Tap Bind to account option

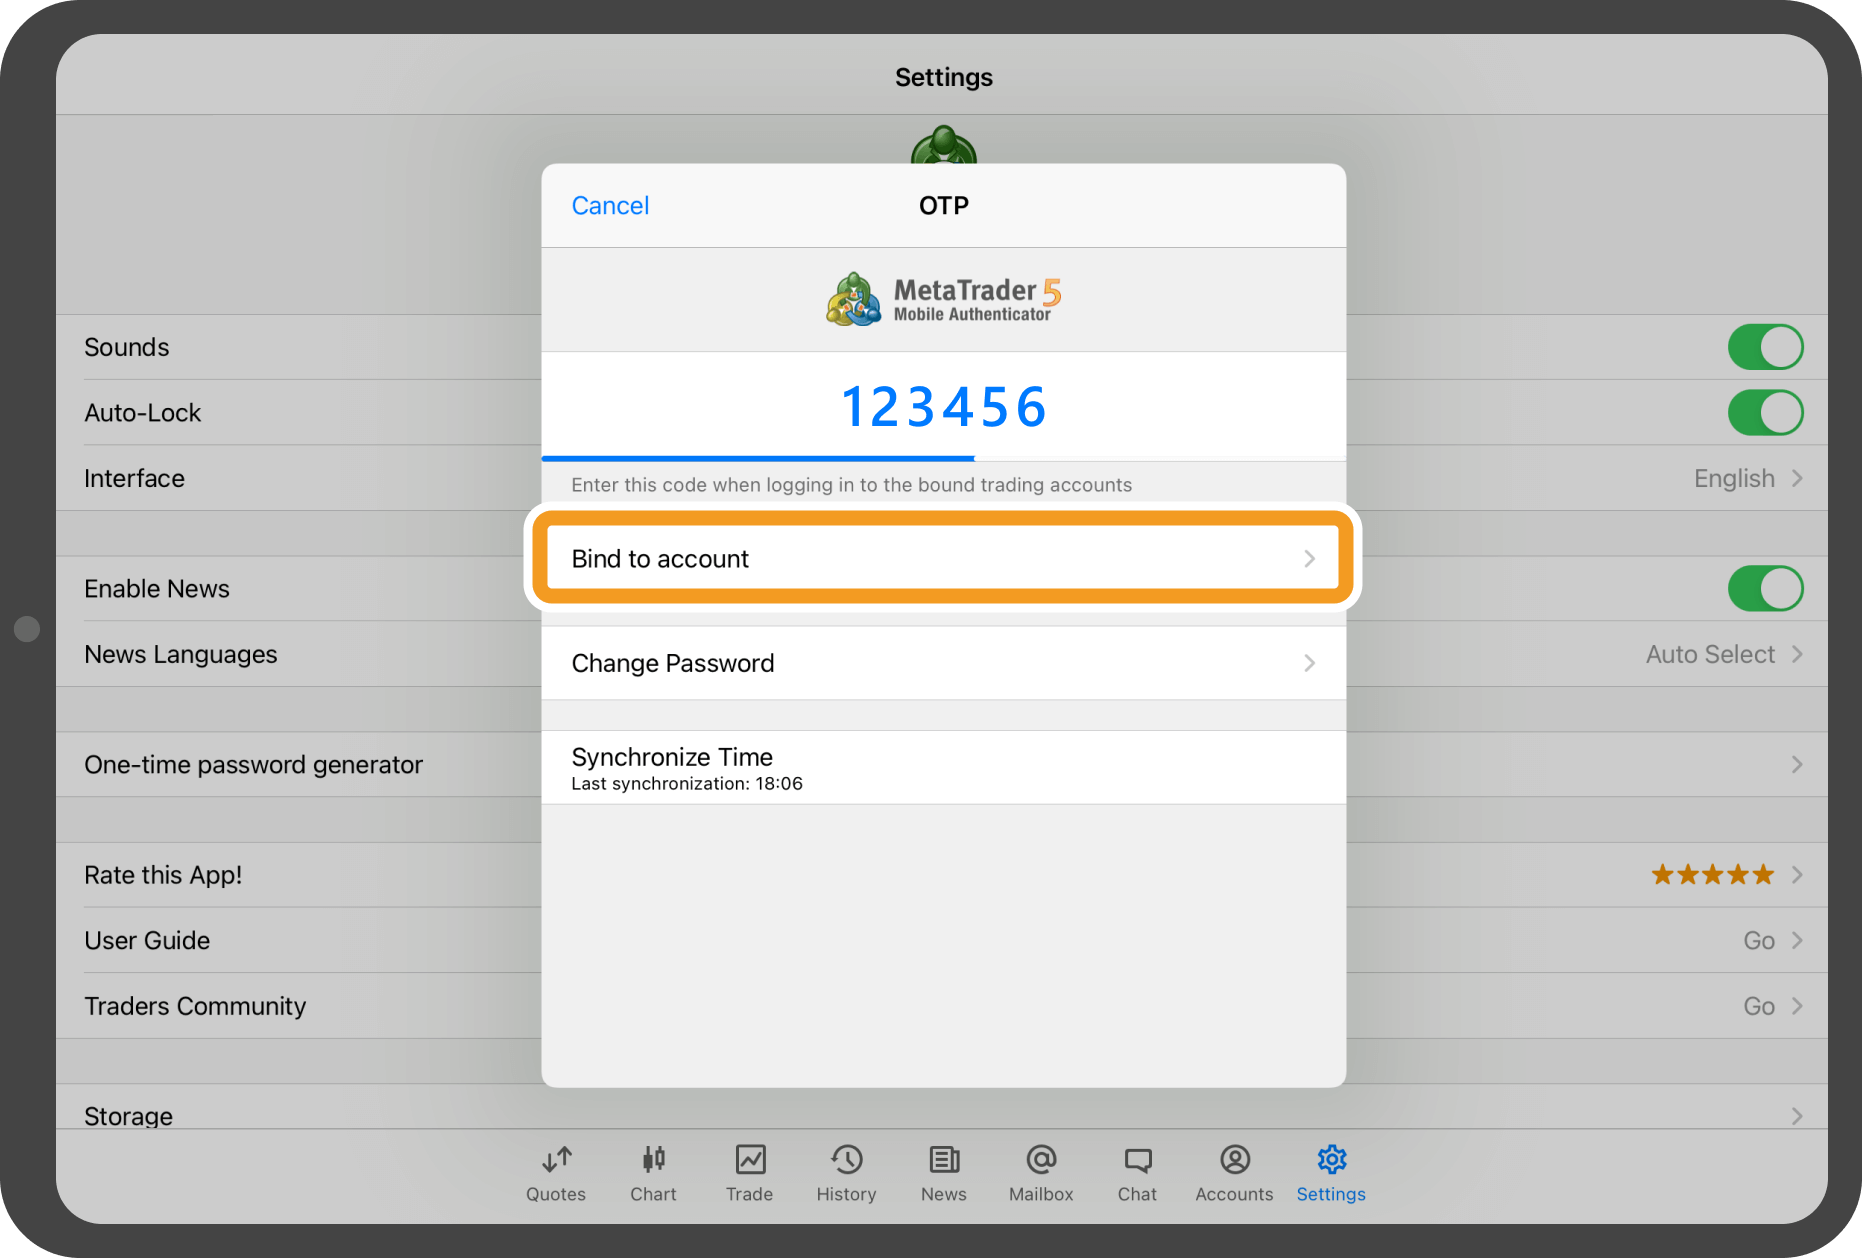[943, 559]
